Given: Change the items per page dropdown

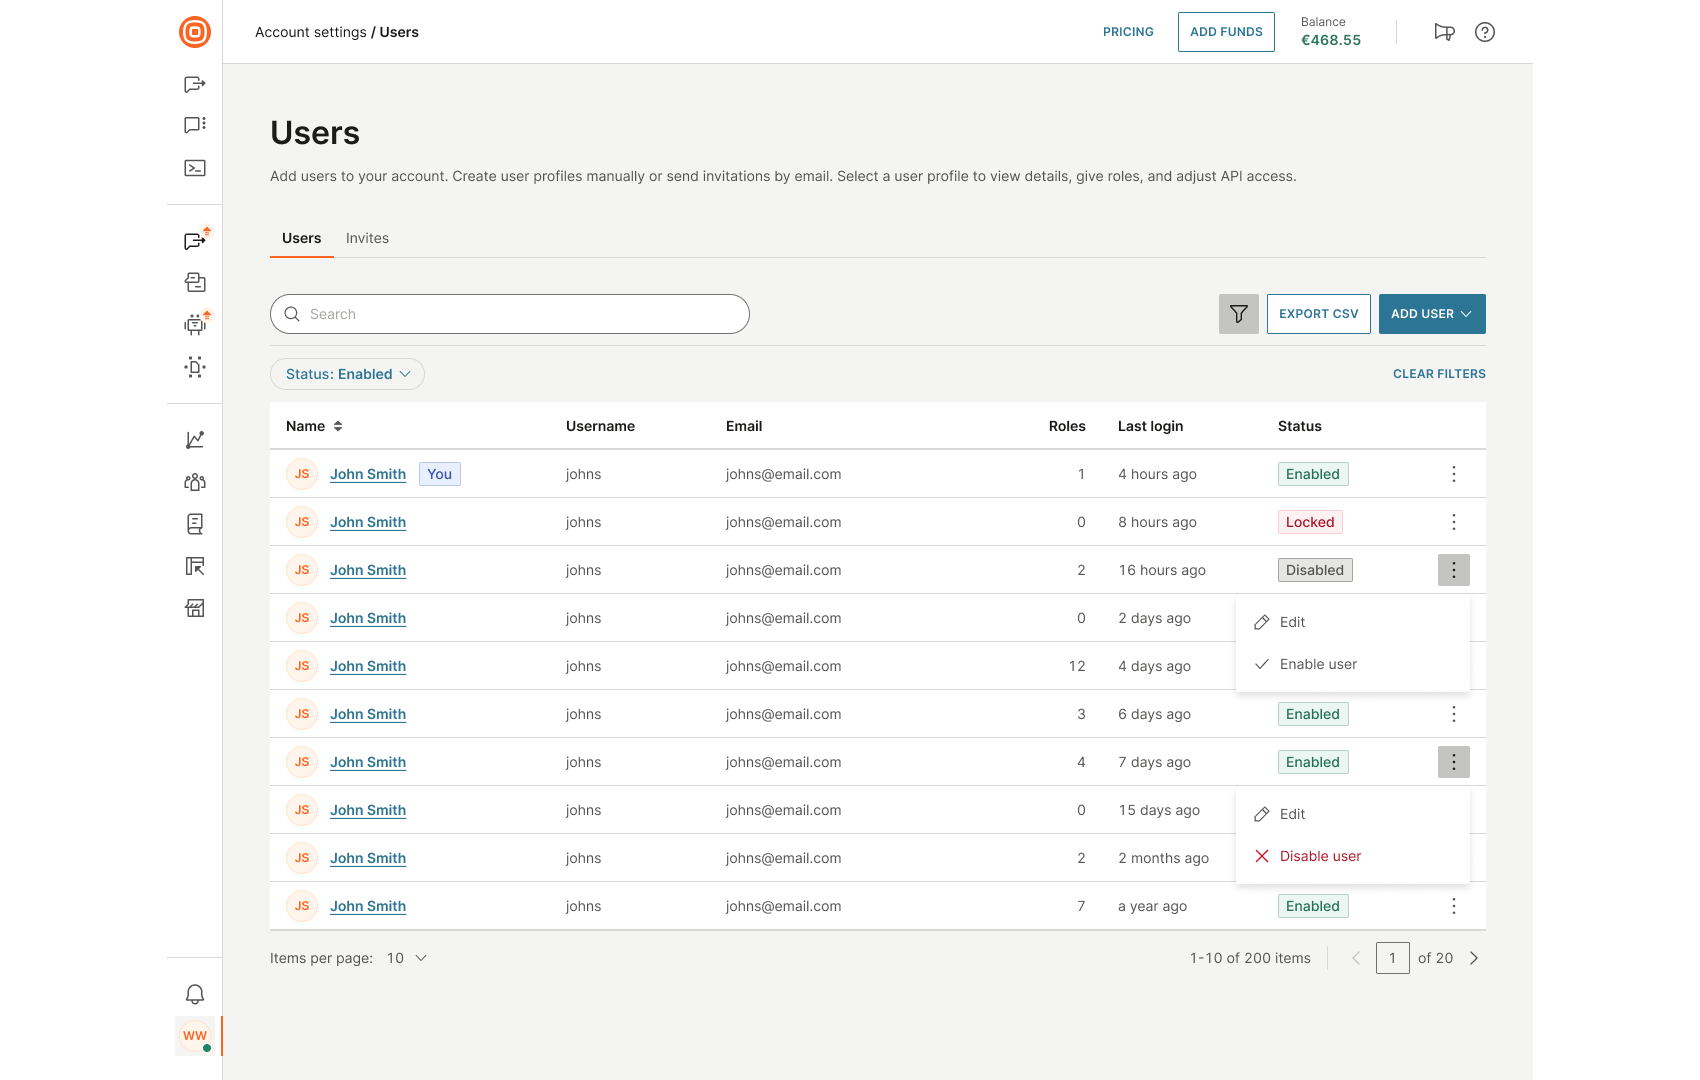Looking at the screenshot, I should 407,958.
